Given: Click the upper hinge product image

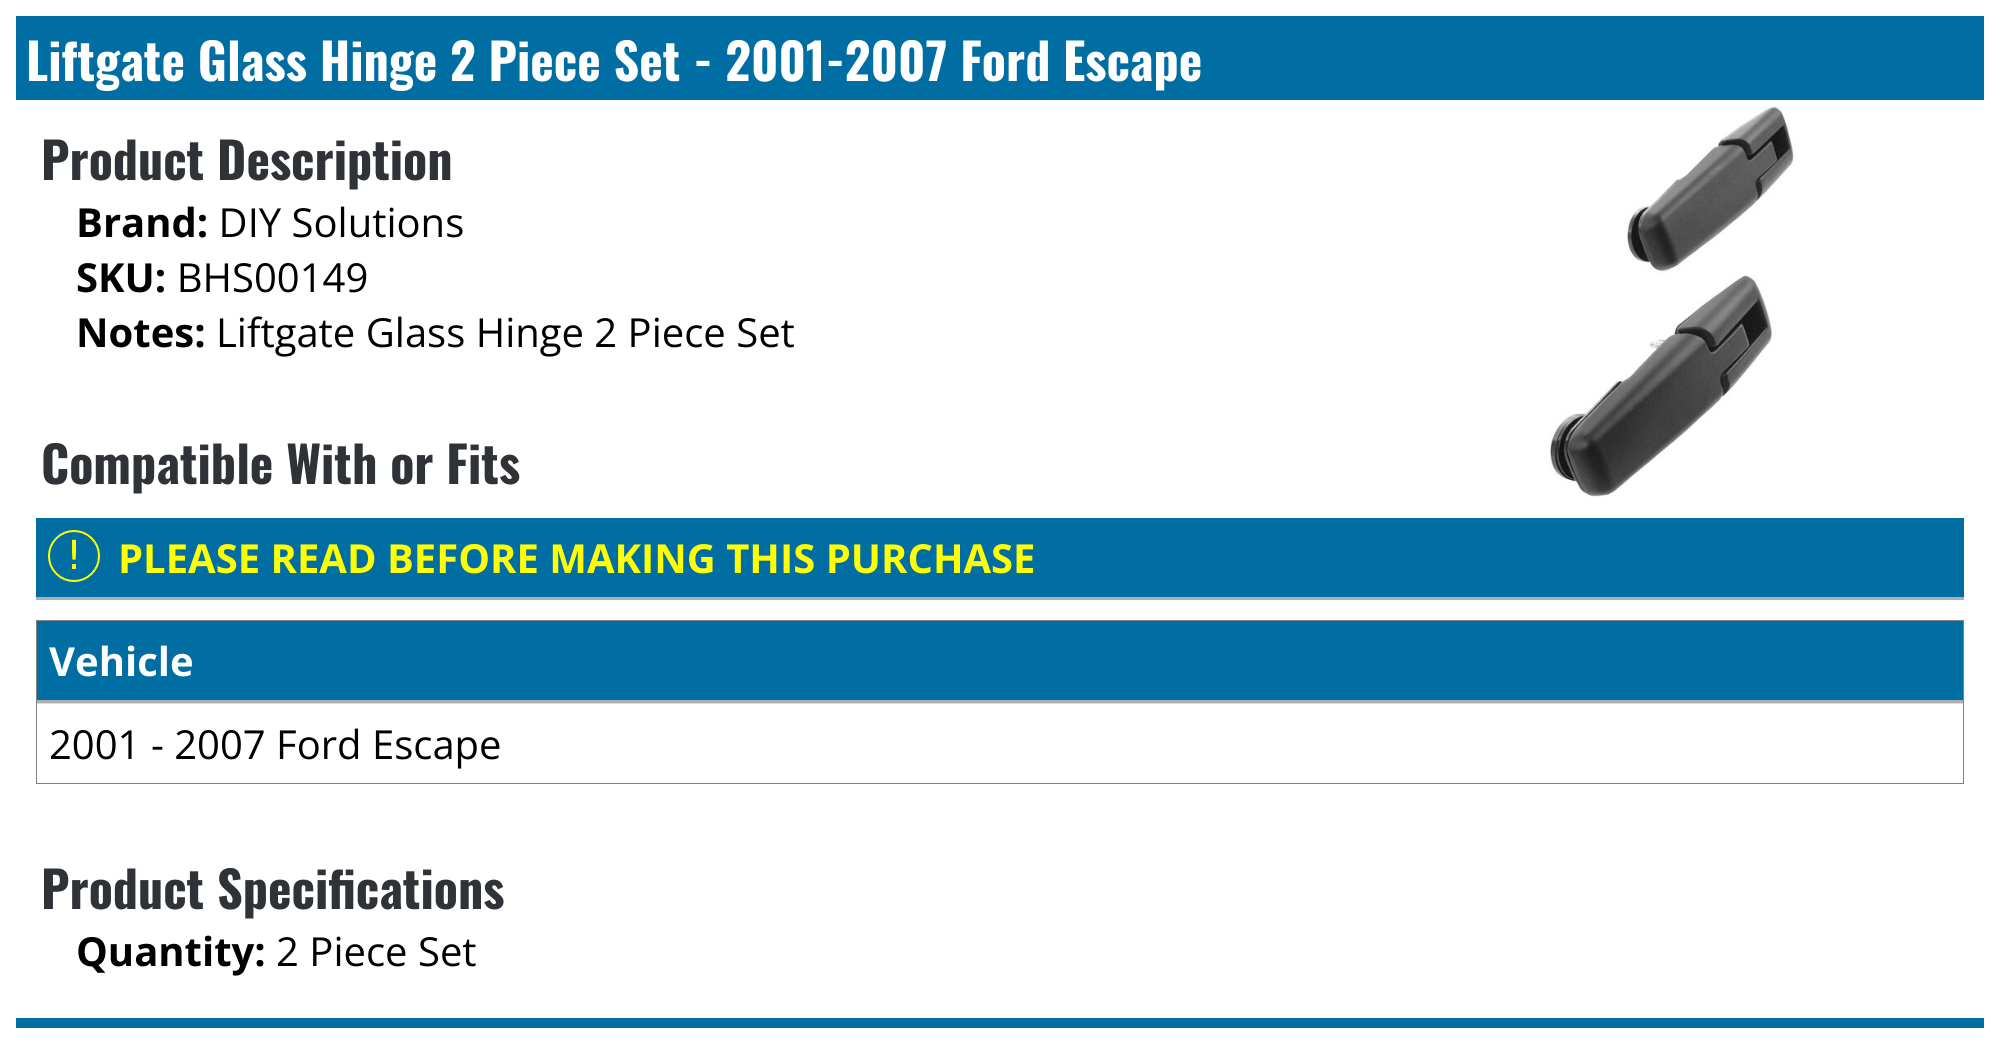Looking at the screenshot, I should click(x=1712, y=189).
